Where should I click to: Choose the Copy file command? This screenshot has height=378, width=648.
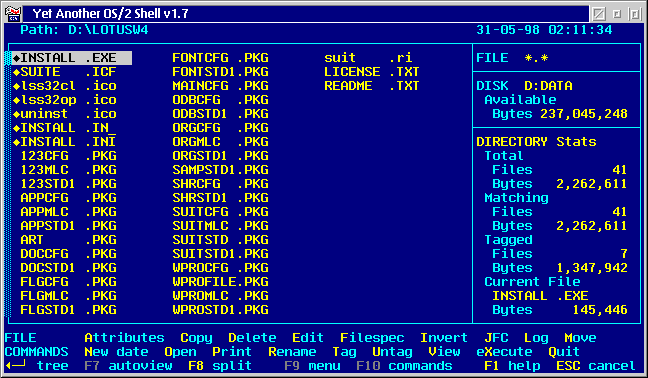click(x=196, y=338)
